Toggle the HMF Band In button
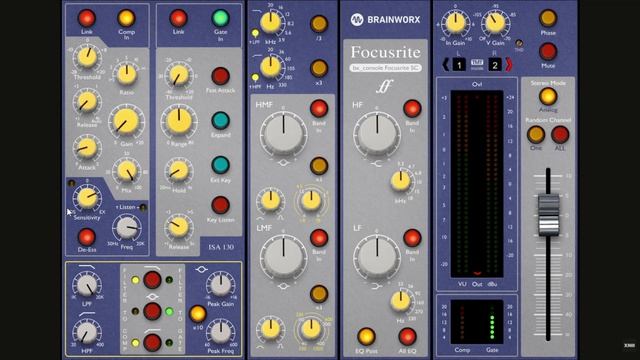This screenshot has height=360, width=640. pyautogui.click(x=319, y=109)
